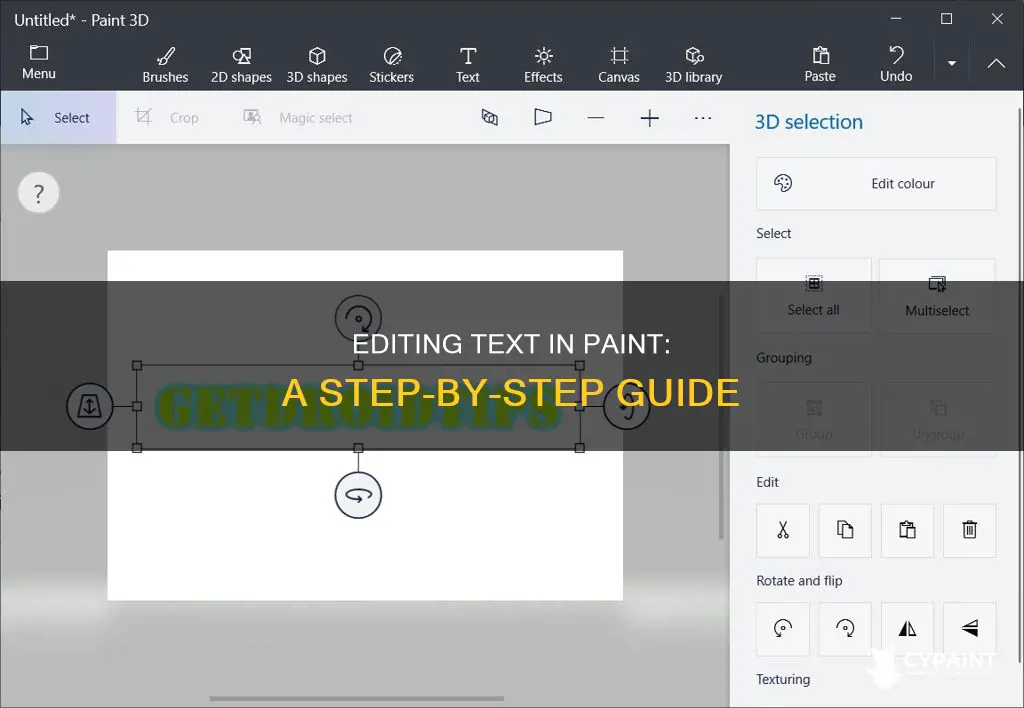Copy selection with the copy icon
1024x708 pixels.
pyautogui.click(x=845, y=530)
